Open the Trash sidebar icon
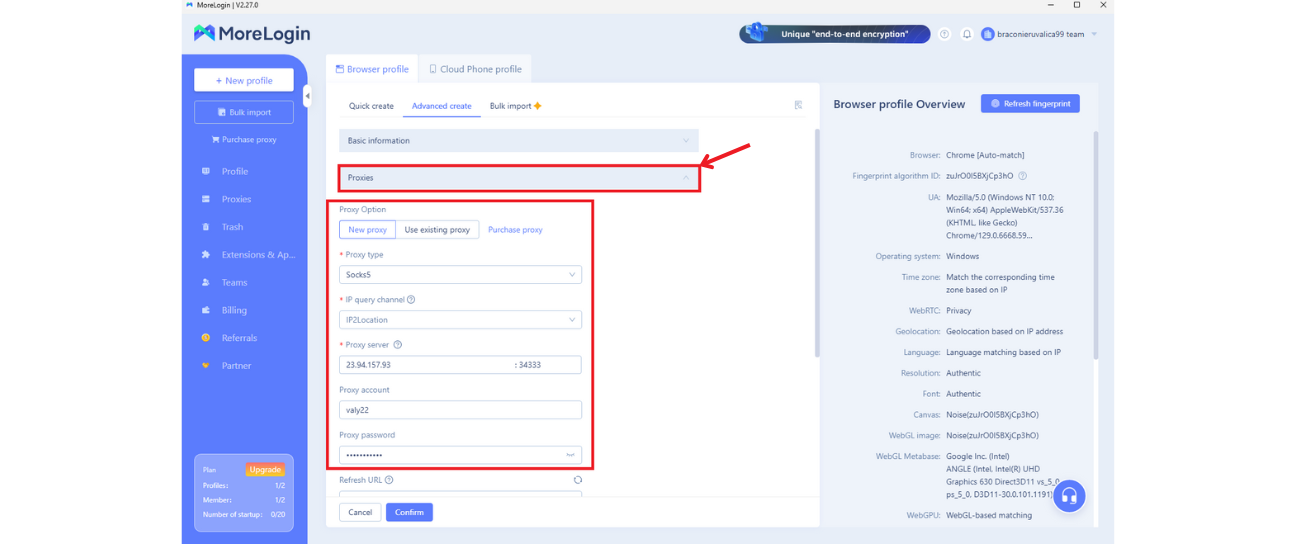The height and width of the screenshot is (544, 1296). tap(206, 227)
